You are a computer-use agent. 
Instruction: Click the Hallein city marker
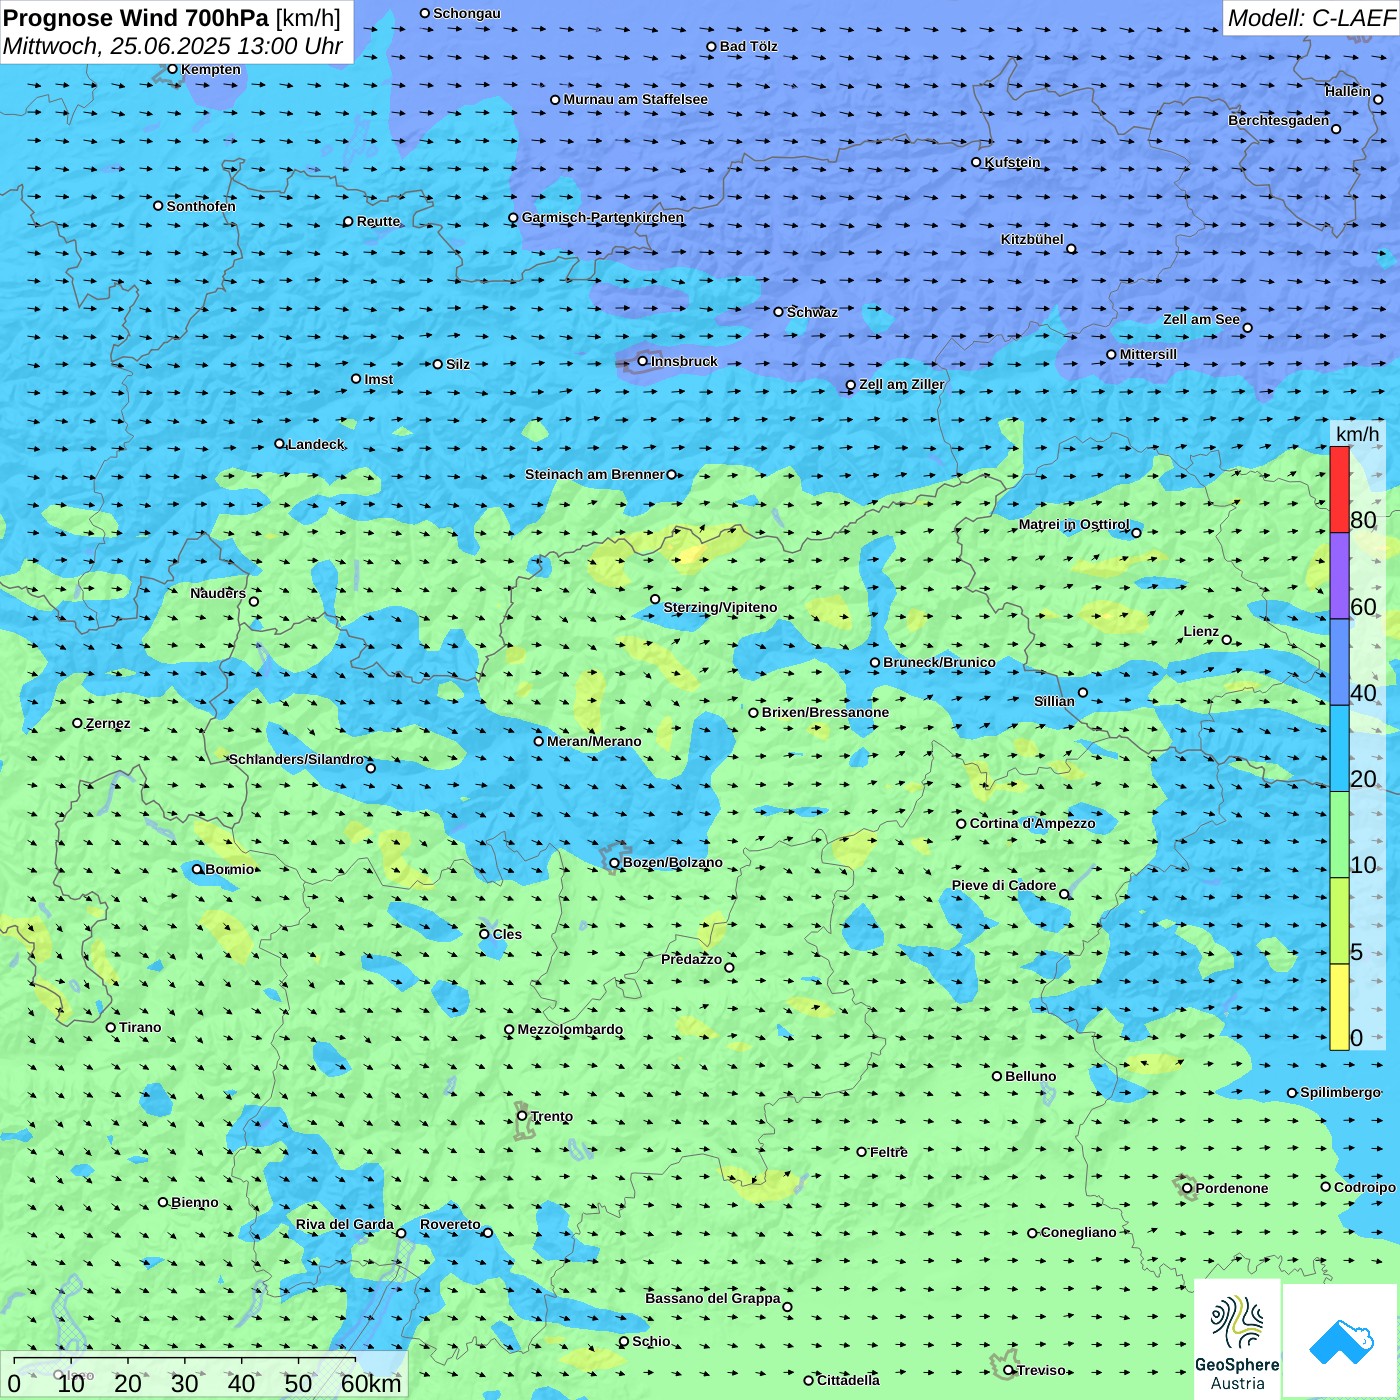pyautogui.click(x=1378, y=99)
